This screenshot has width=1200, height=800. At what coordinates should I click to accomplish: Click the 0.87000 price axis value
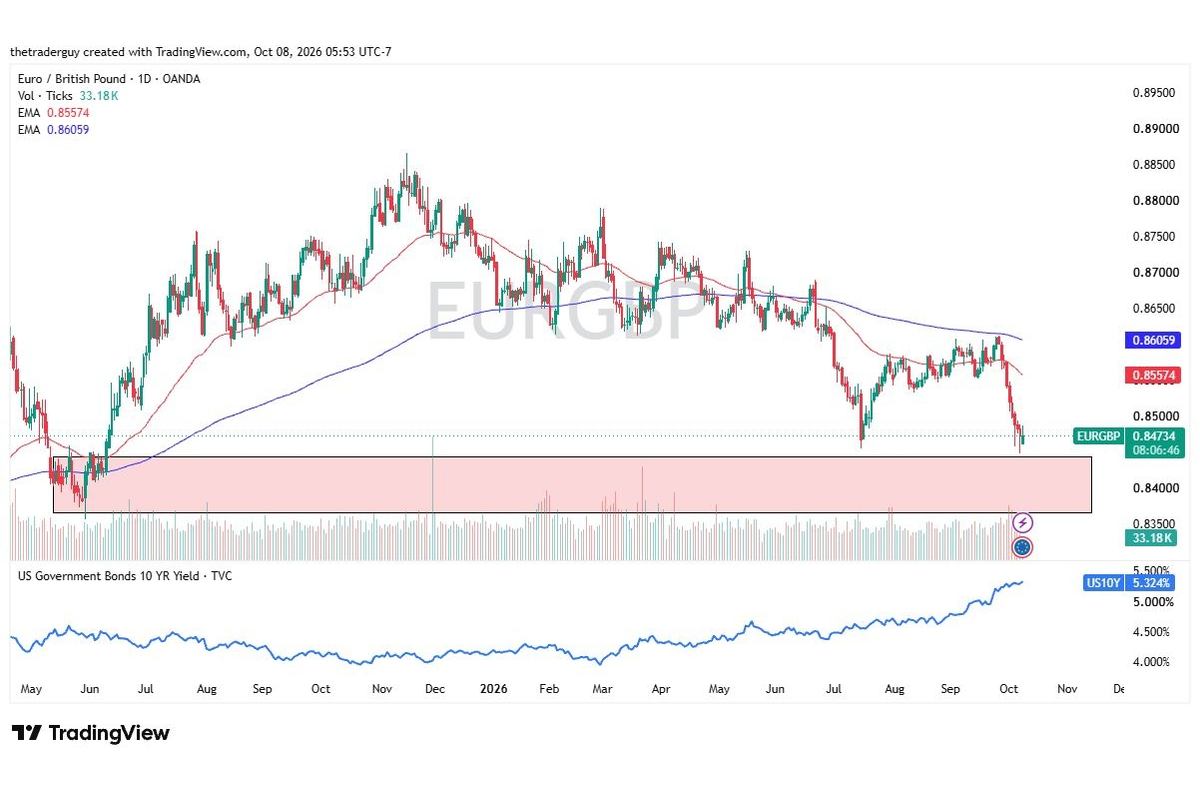(x=1154, y=272)
